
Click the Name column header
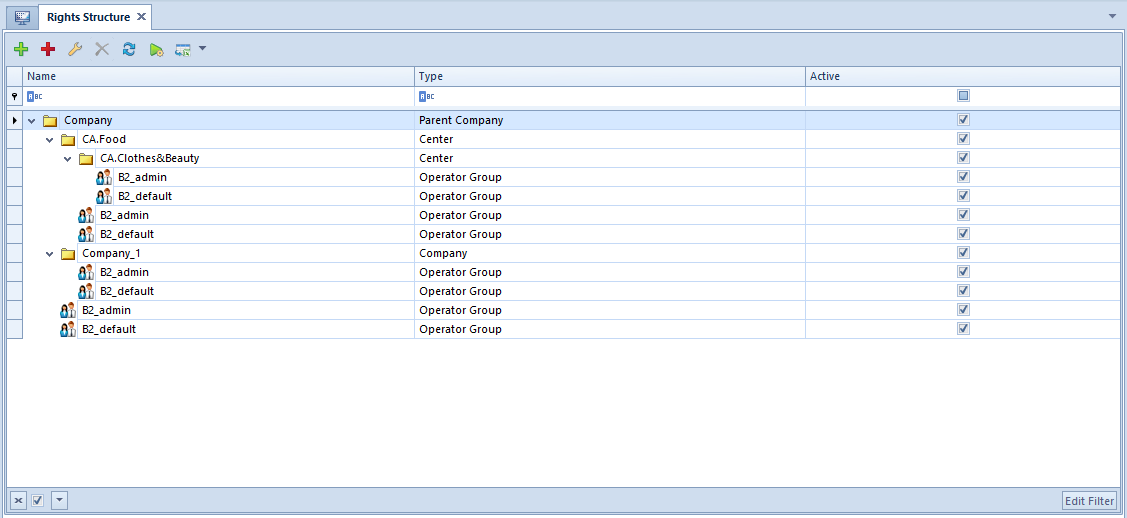pyautogui.click(x=218, y=76)
